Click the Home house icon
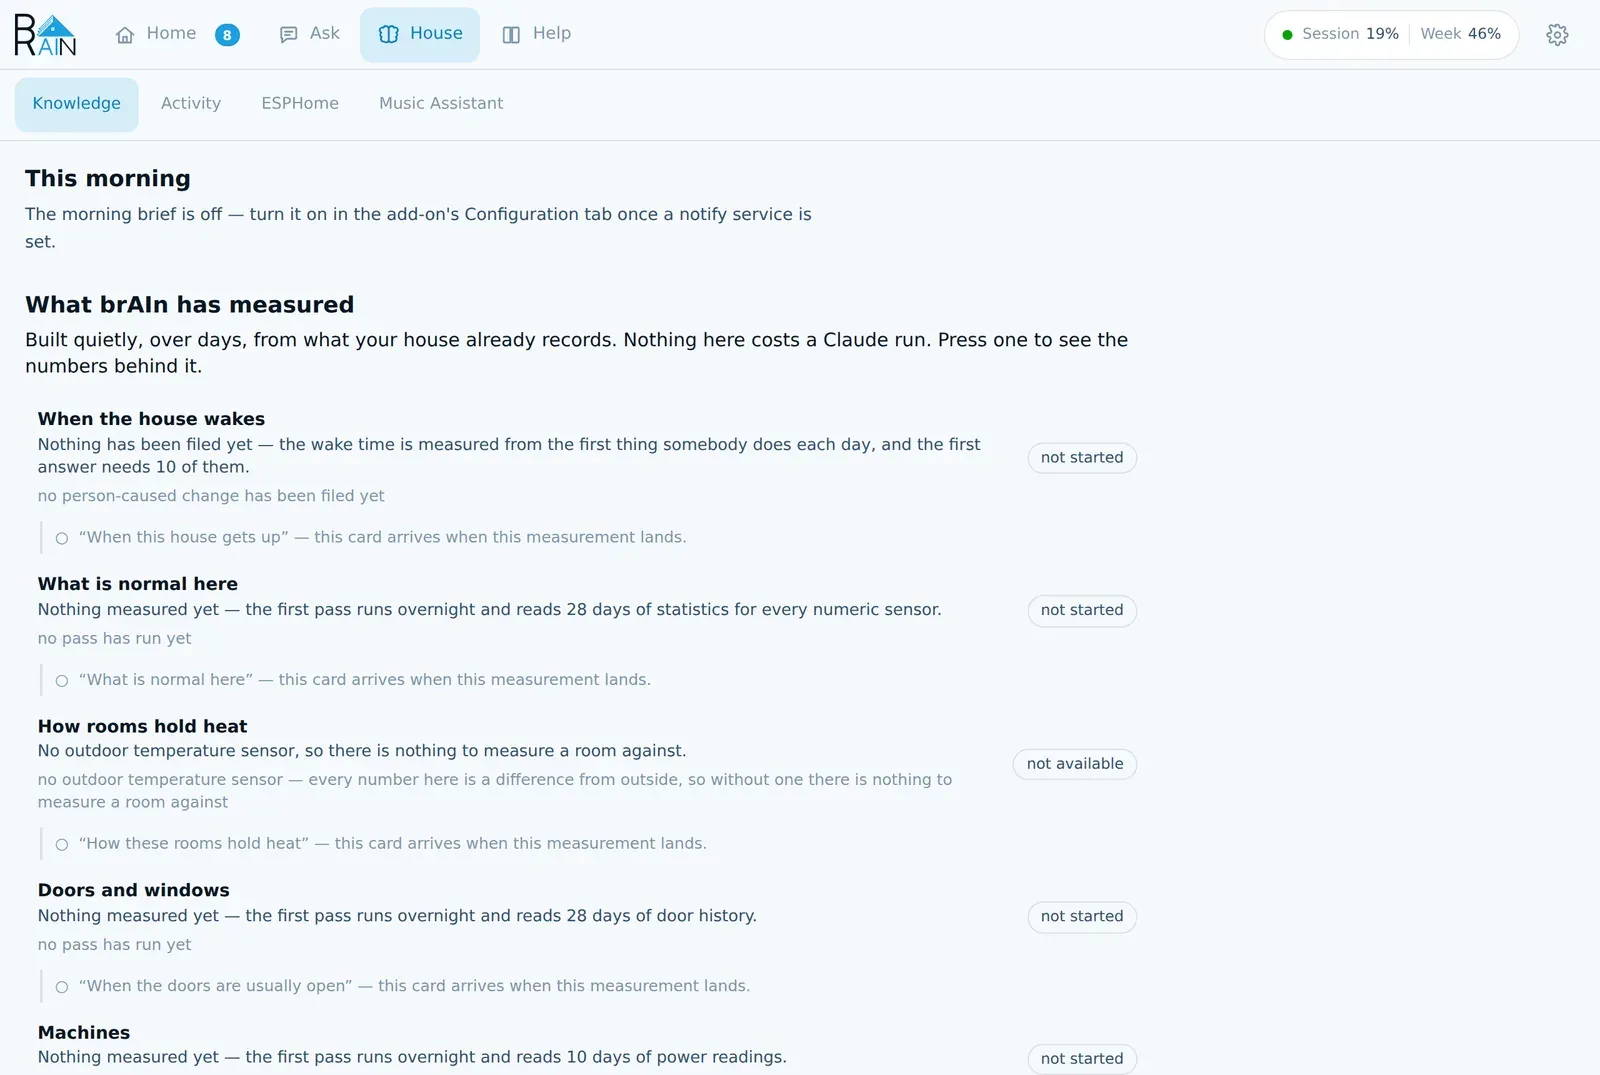 tap(125, 35)
